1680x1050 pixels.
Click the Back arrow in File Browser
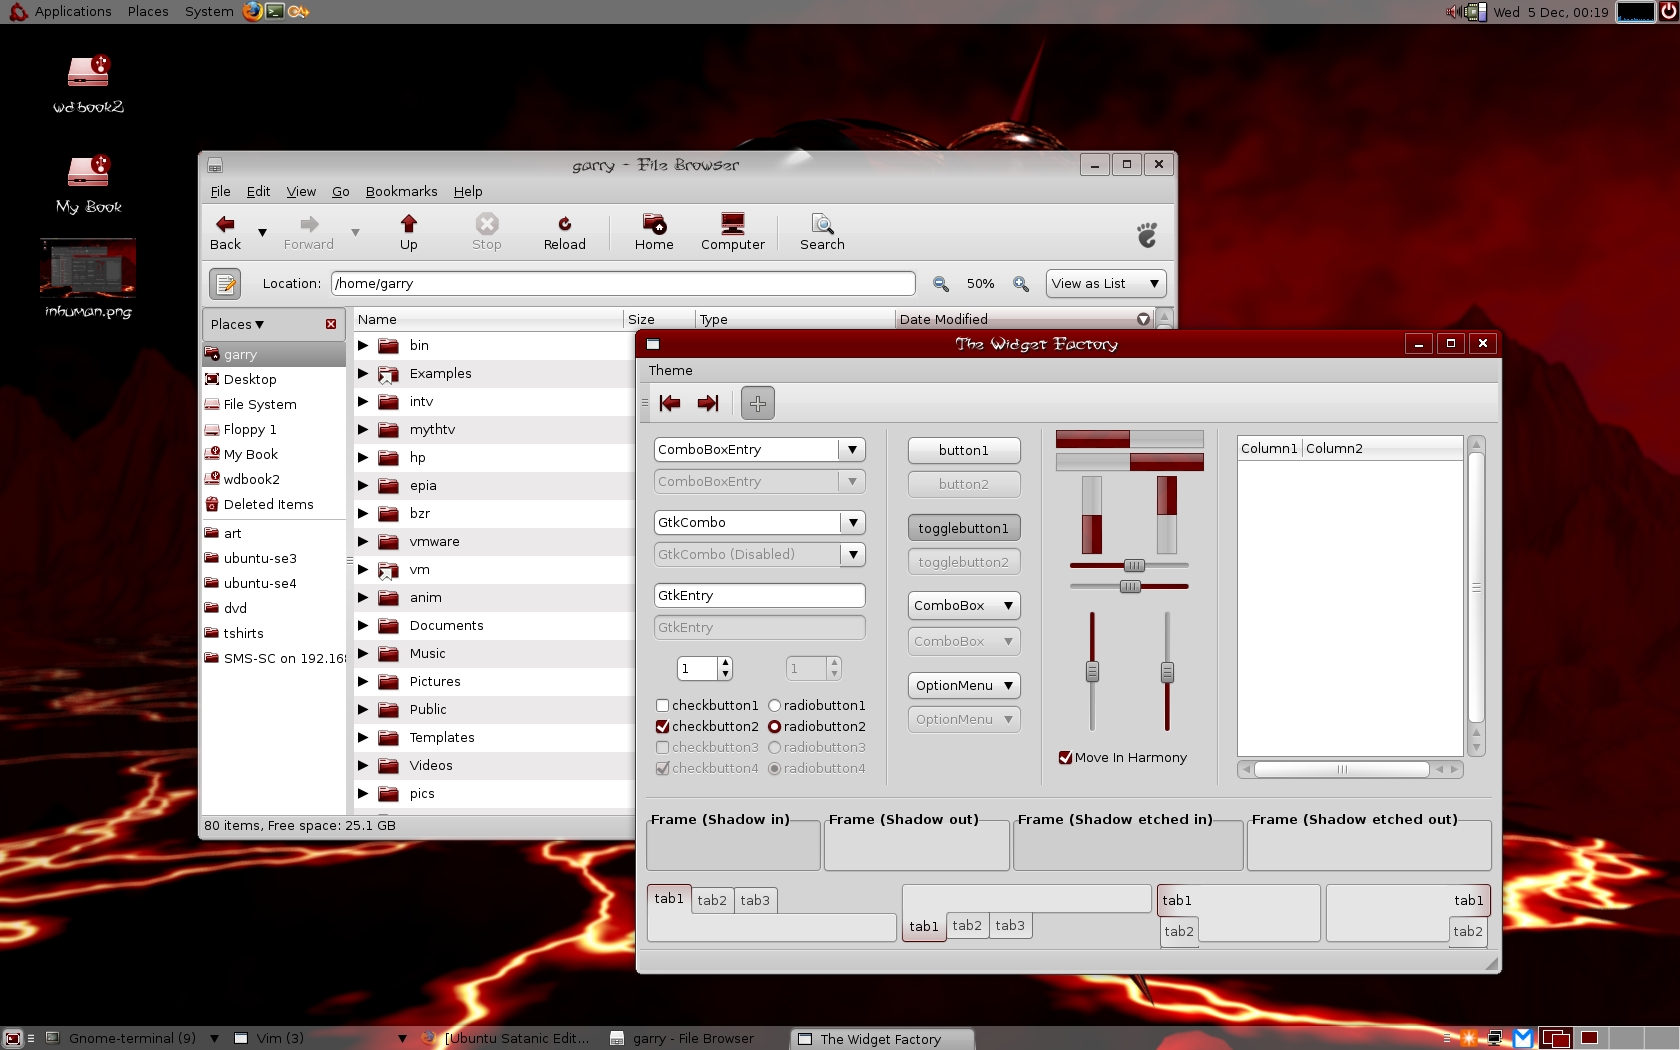[x=225, y=225]
